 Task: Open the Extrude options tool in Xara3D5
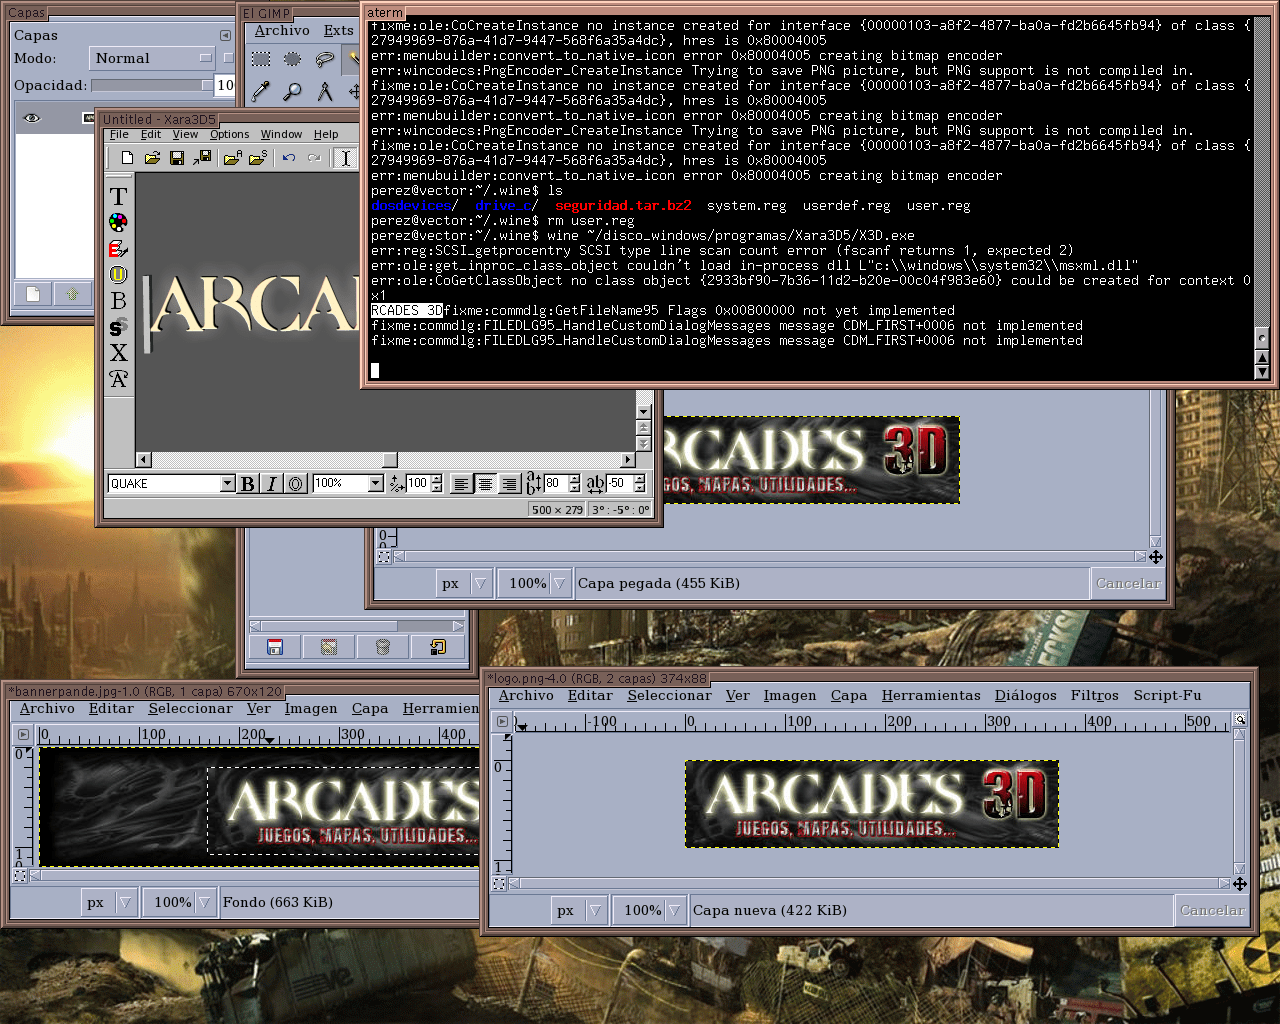[119, 248]
